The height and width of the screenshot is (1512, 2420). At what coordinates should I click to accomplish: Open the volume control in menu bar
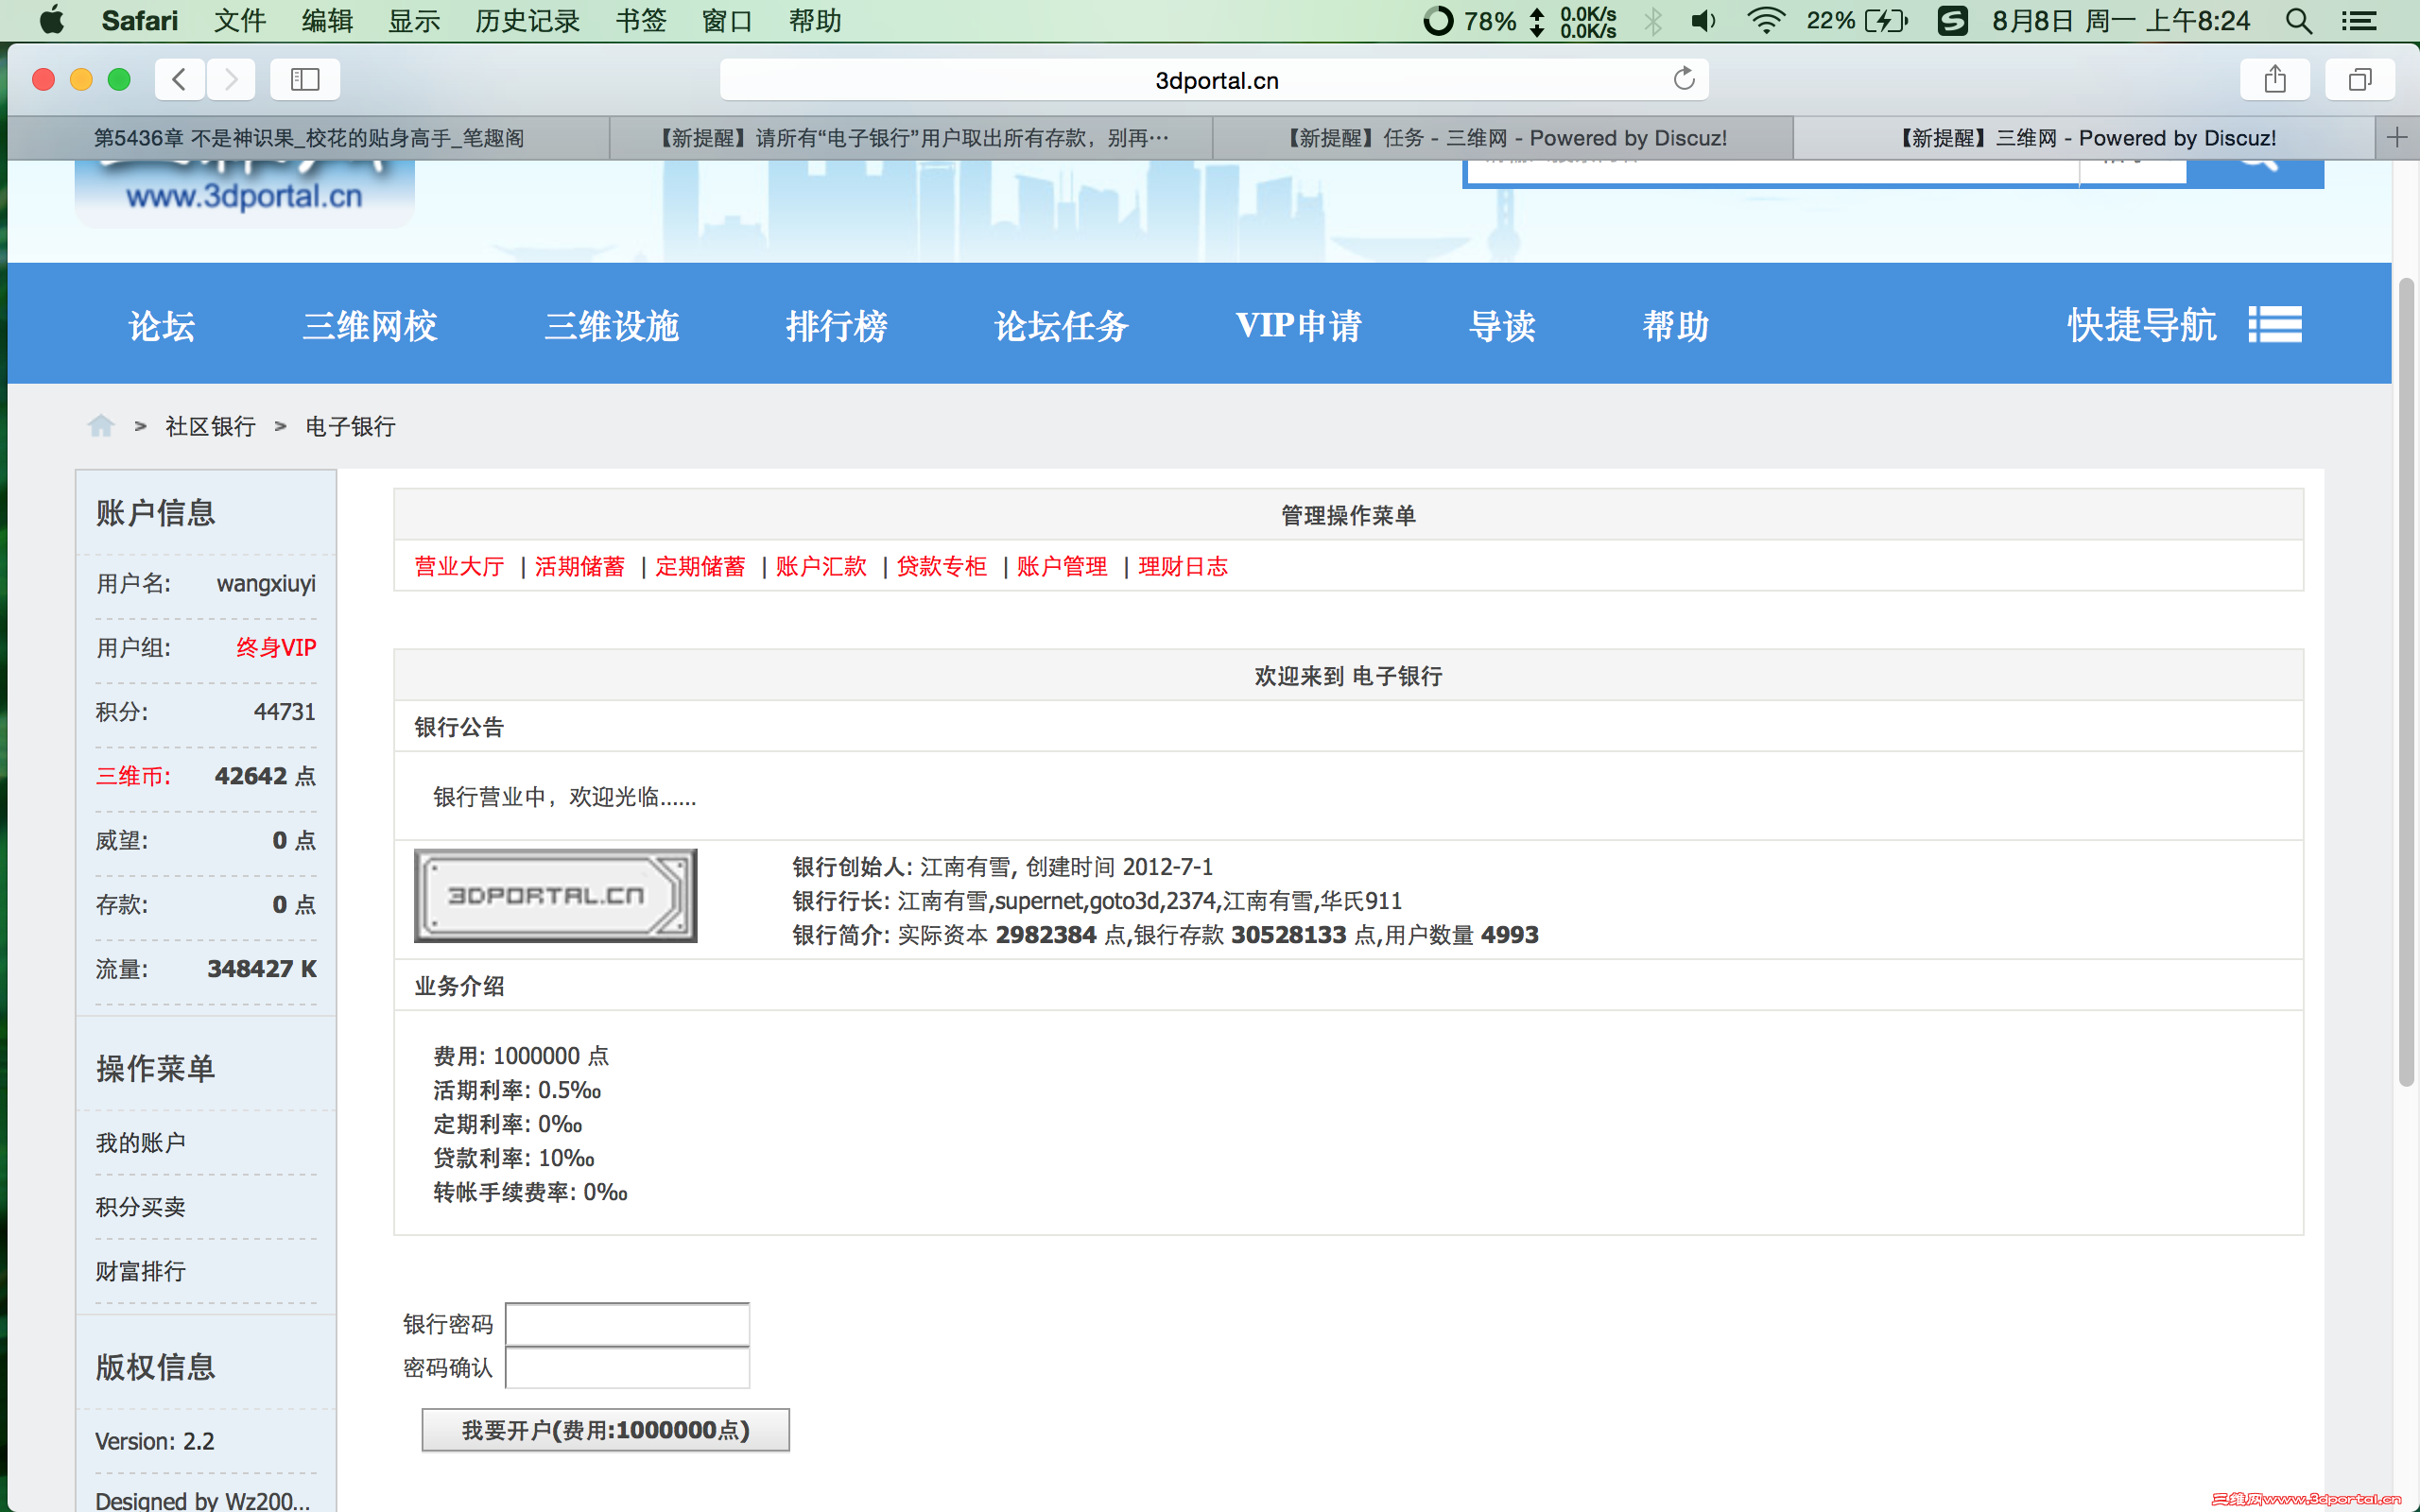(1703, 20)
